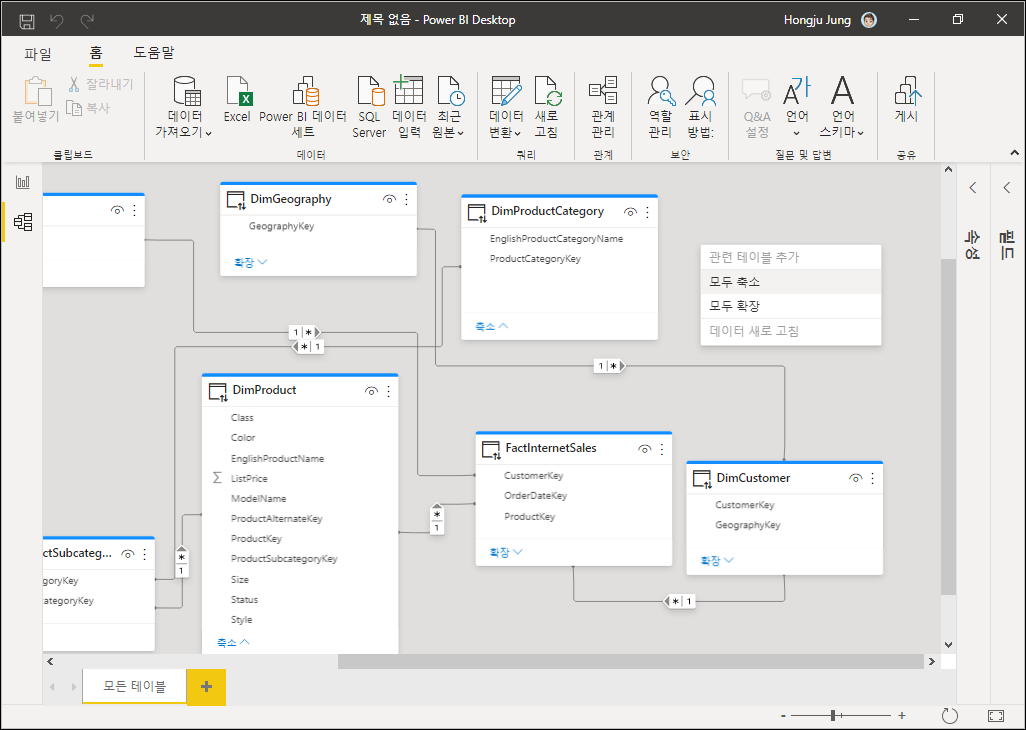This screenshot has width=1026, height=730.
Task: Click CustomerKey field in FactInternetSales
Action: pyautogui.click(x=533, y=476)
